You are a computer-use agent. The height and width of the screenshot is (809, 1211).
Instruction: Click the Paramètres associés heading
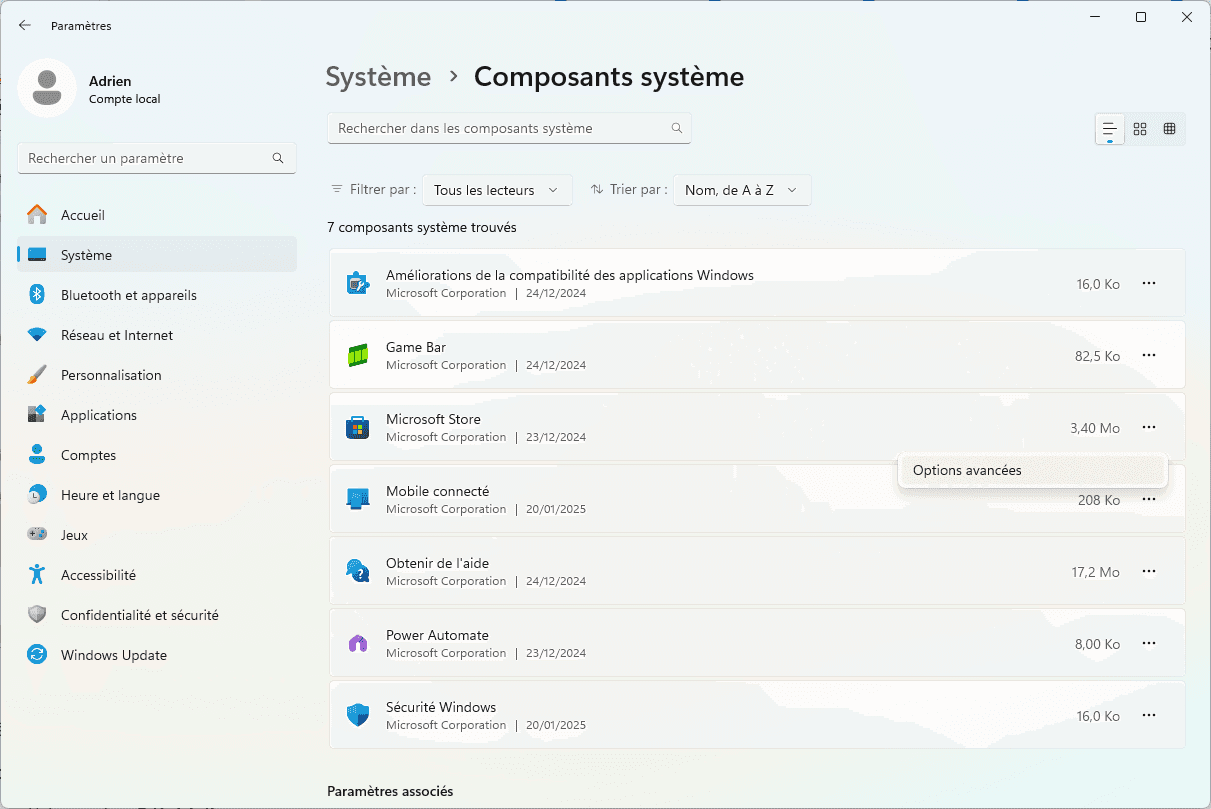(390, 791)
